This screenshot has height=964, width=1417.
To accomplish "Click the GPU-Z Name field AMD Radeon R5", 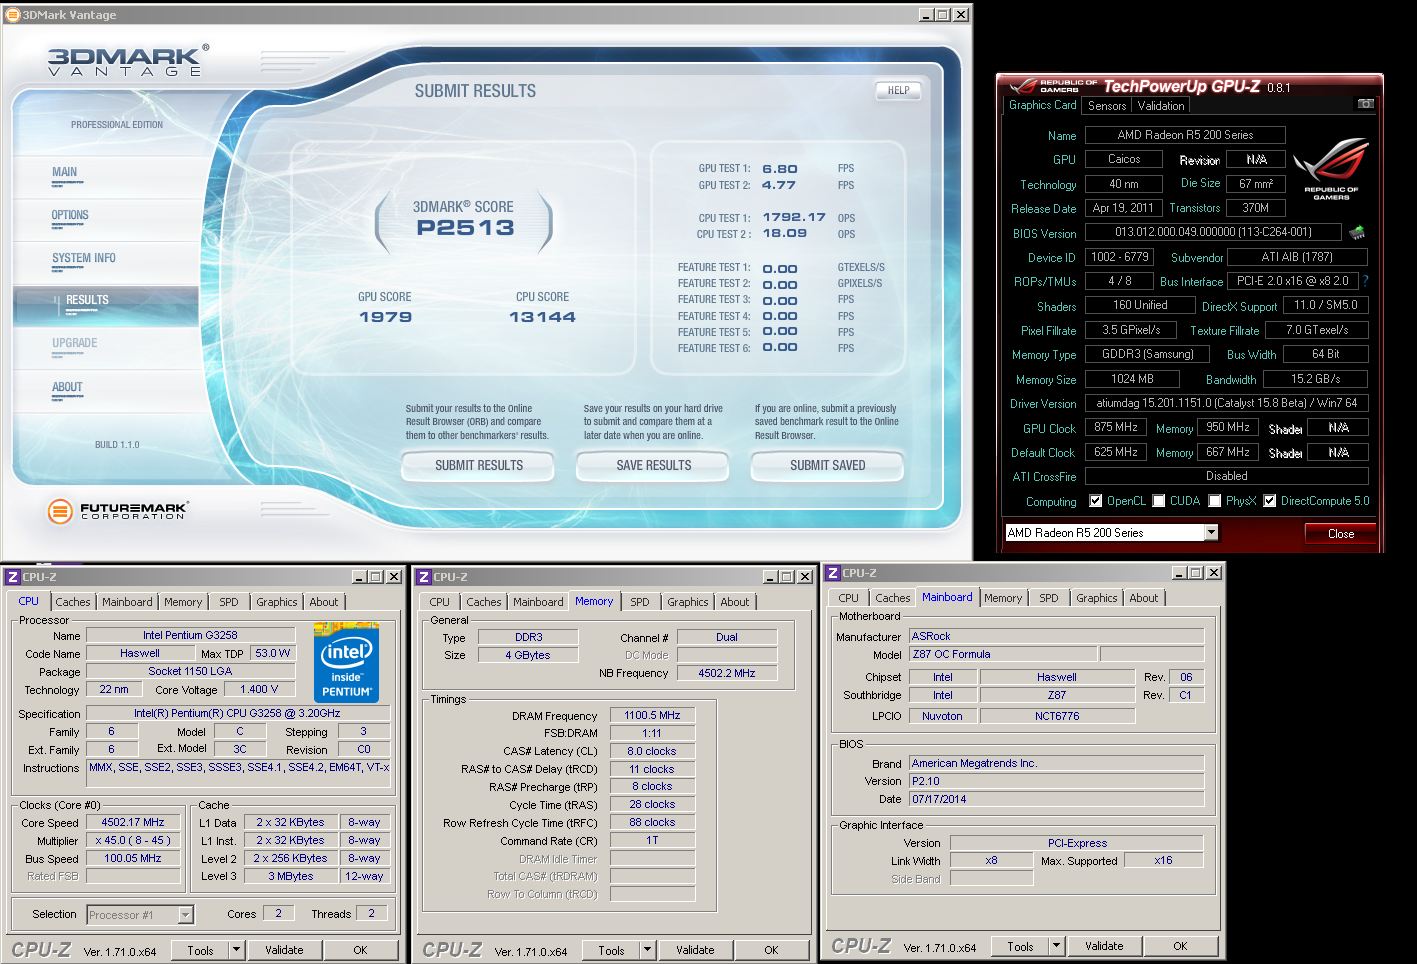I will click(1185, 135).
